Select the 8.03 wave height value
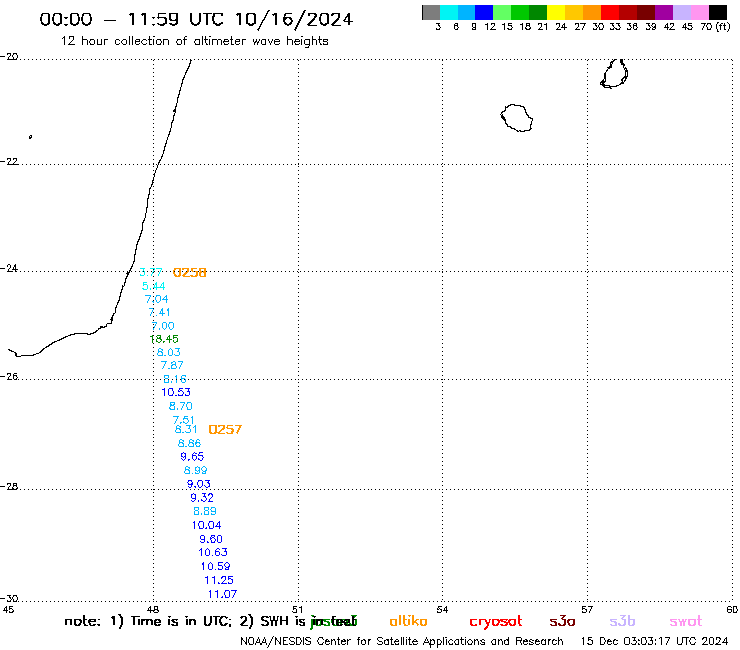 (x=168, y=352)
